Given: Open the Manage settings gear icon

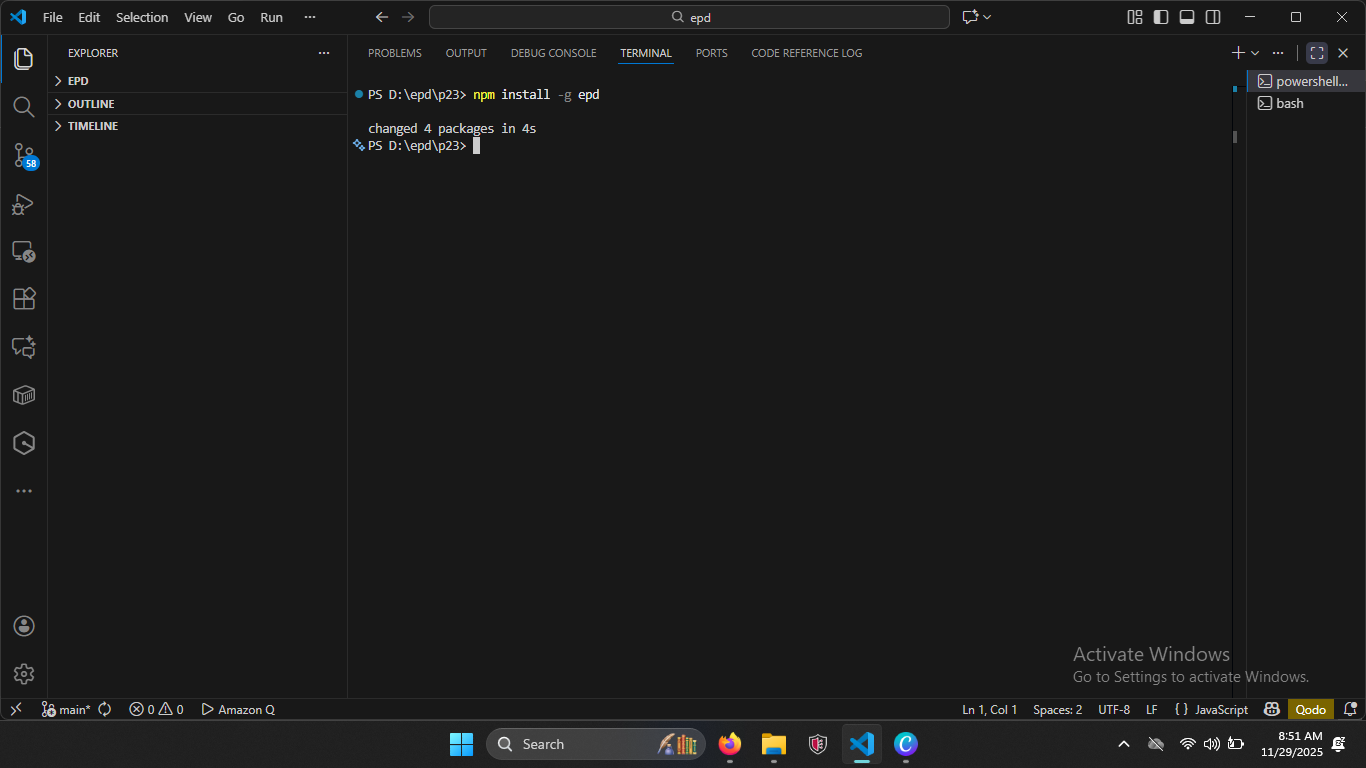Looking at the screenshot, I should (x=24, y=673).
